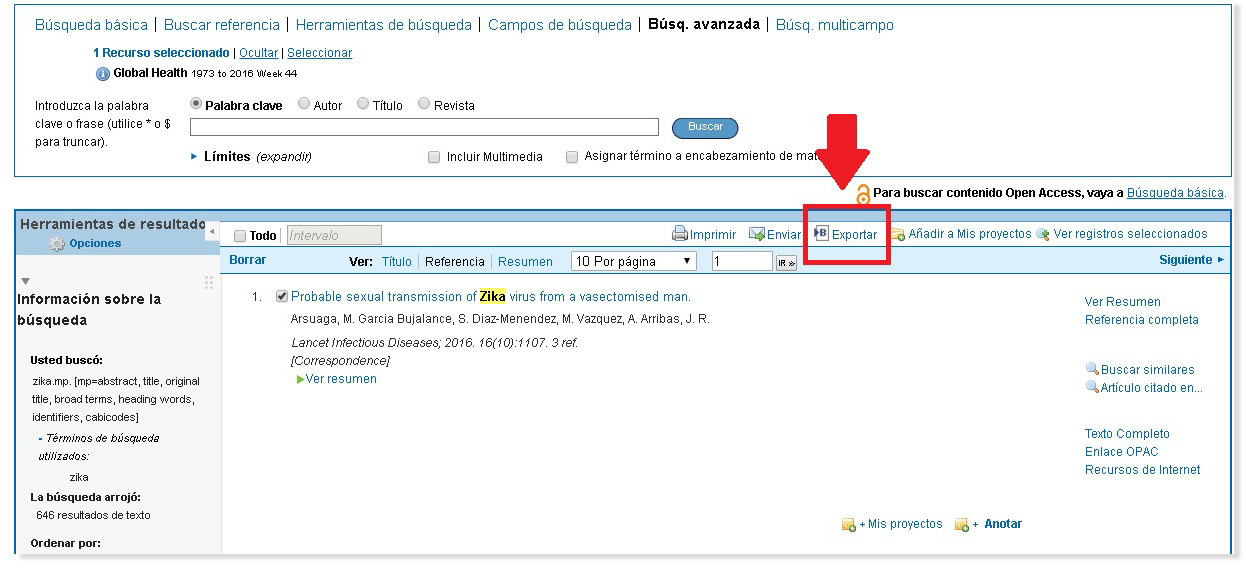
Task: Click the '646 resultados de texto' count
Action: (x=93, y=516)
